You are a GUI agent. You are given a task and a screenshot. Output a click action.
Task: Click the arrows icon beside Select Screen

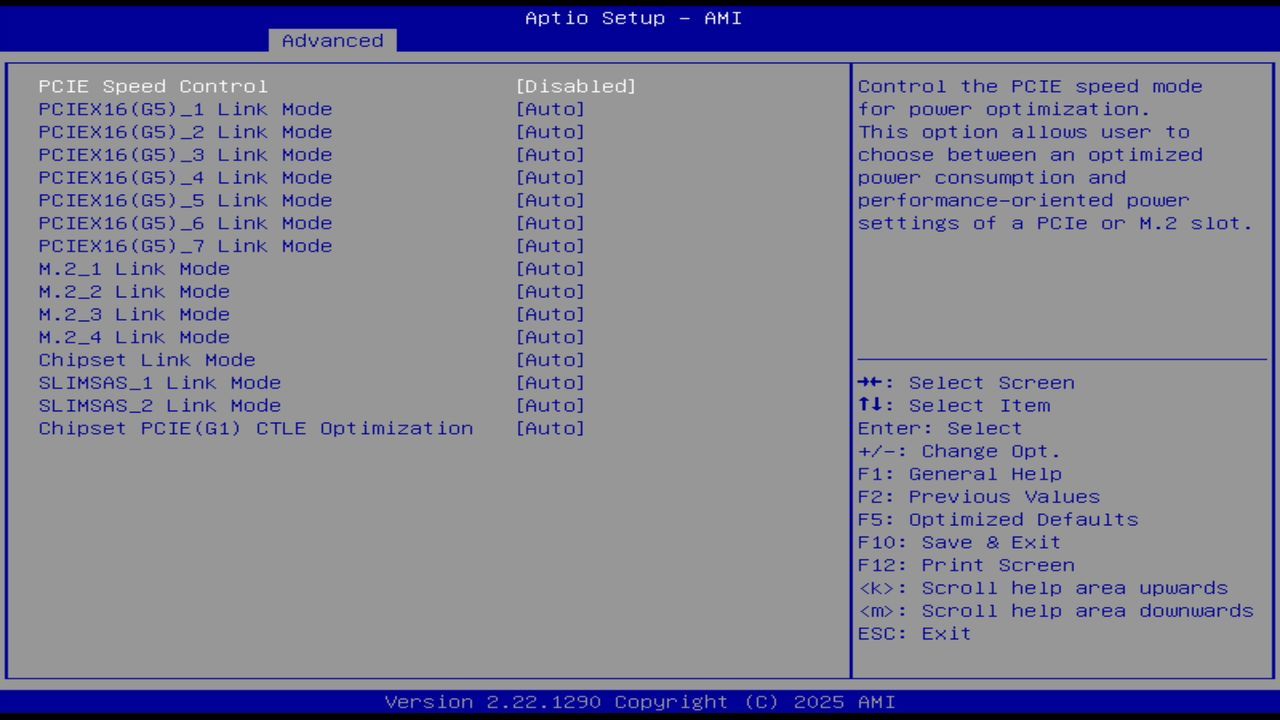click(x=870, y=383)
